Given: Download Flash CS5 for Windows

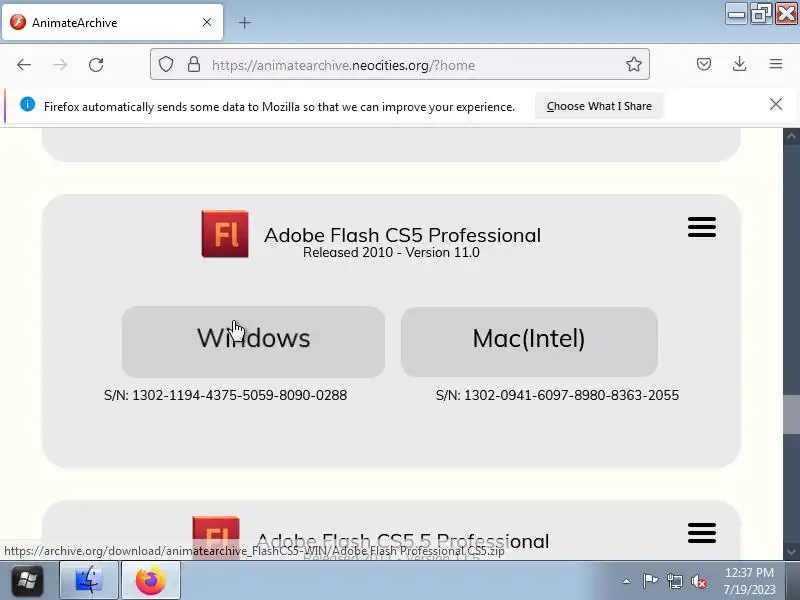Looking at the screenshot, I should coord(253,342).
